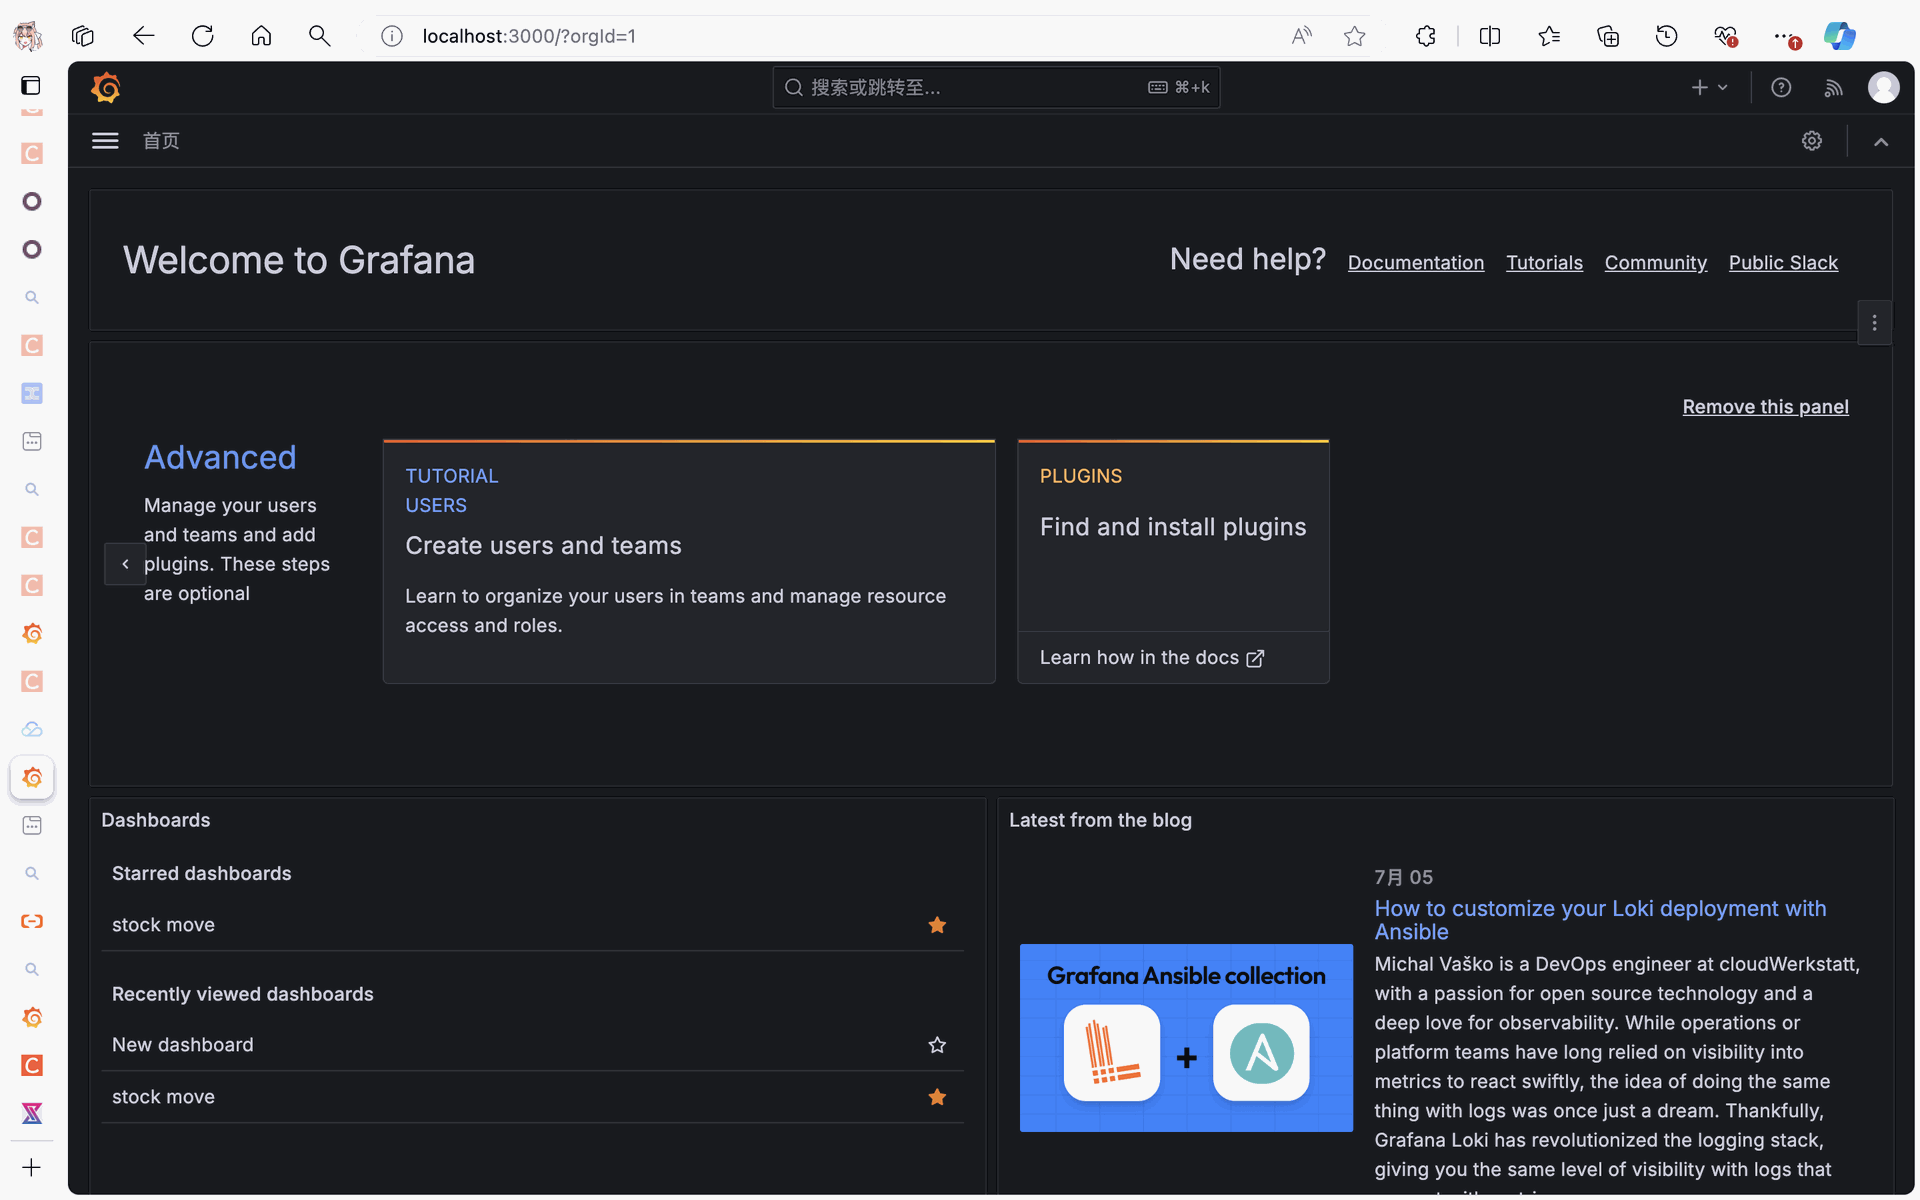Click the Grafana Ansible collection thumbnail

[x=1186, y=1038]
